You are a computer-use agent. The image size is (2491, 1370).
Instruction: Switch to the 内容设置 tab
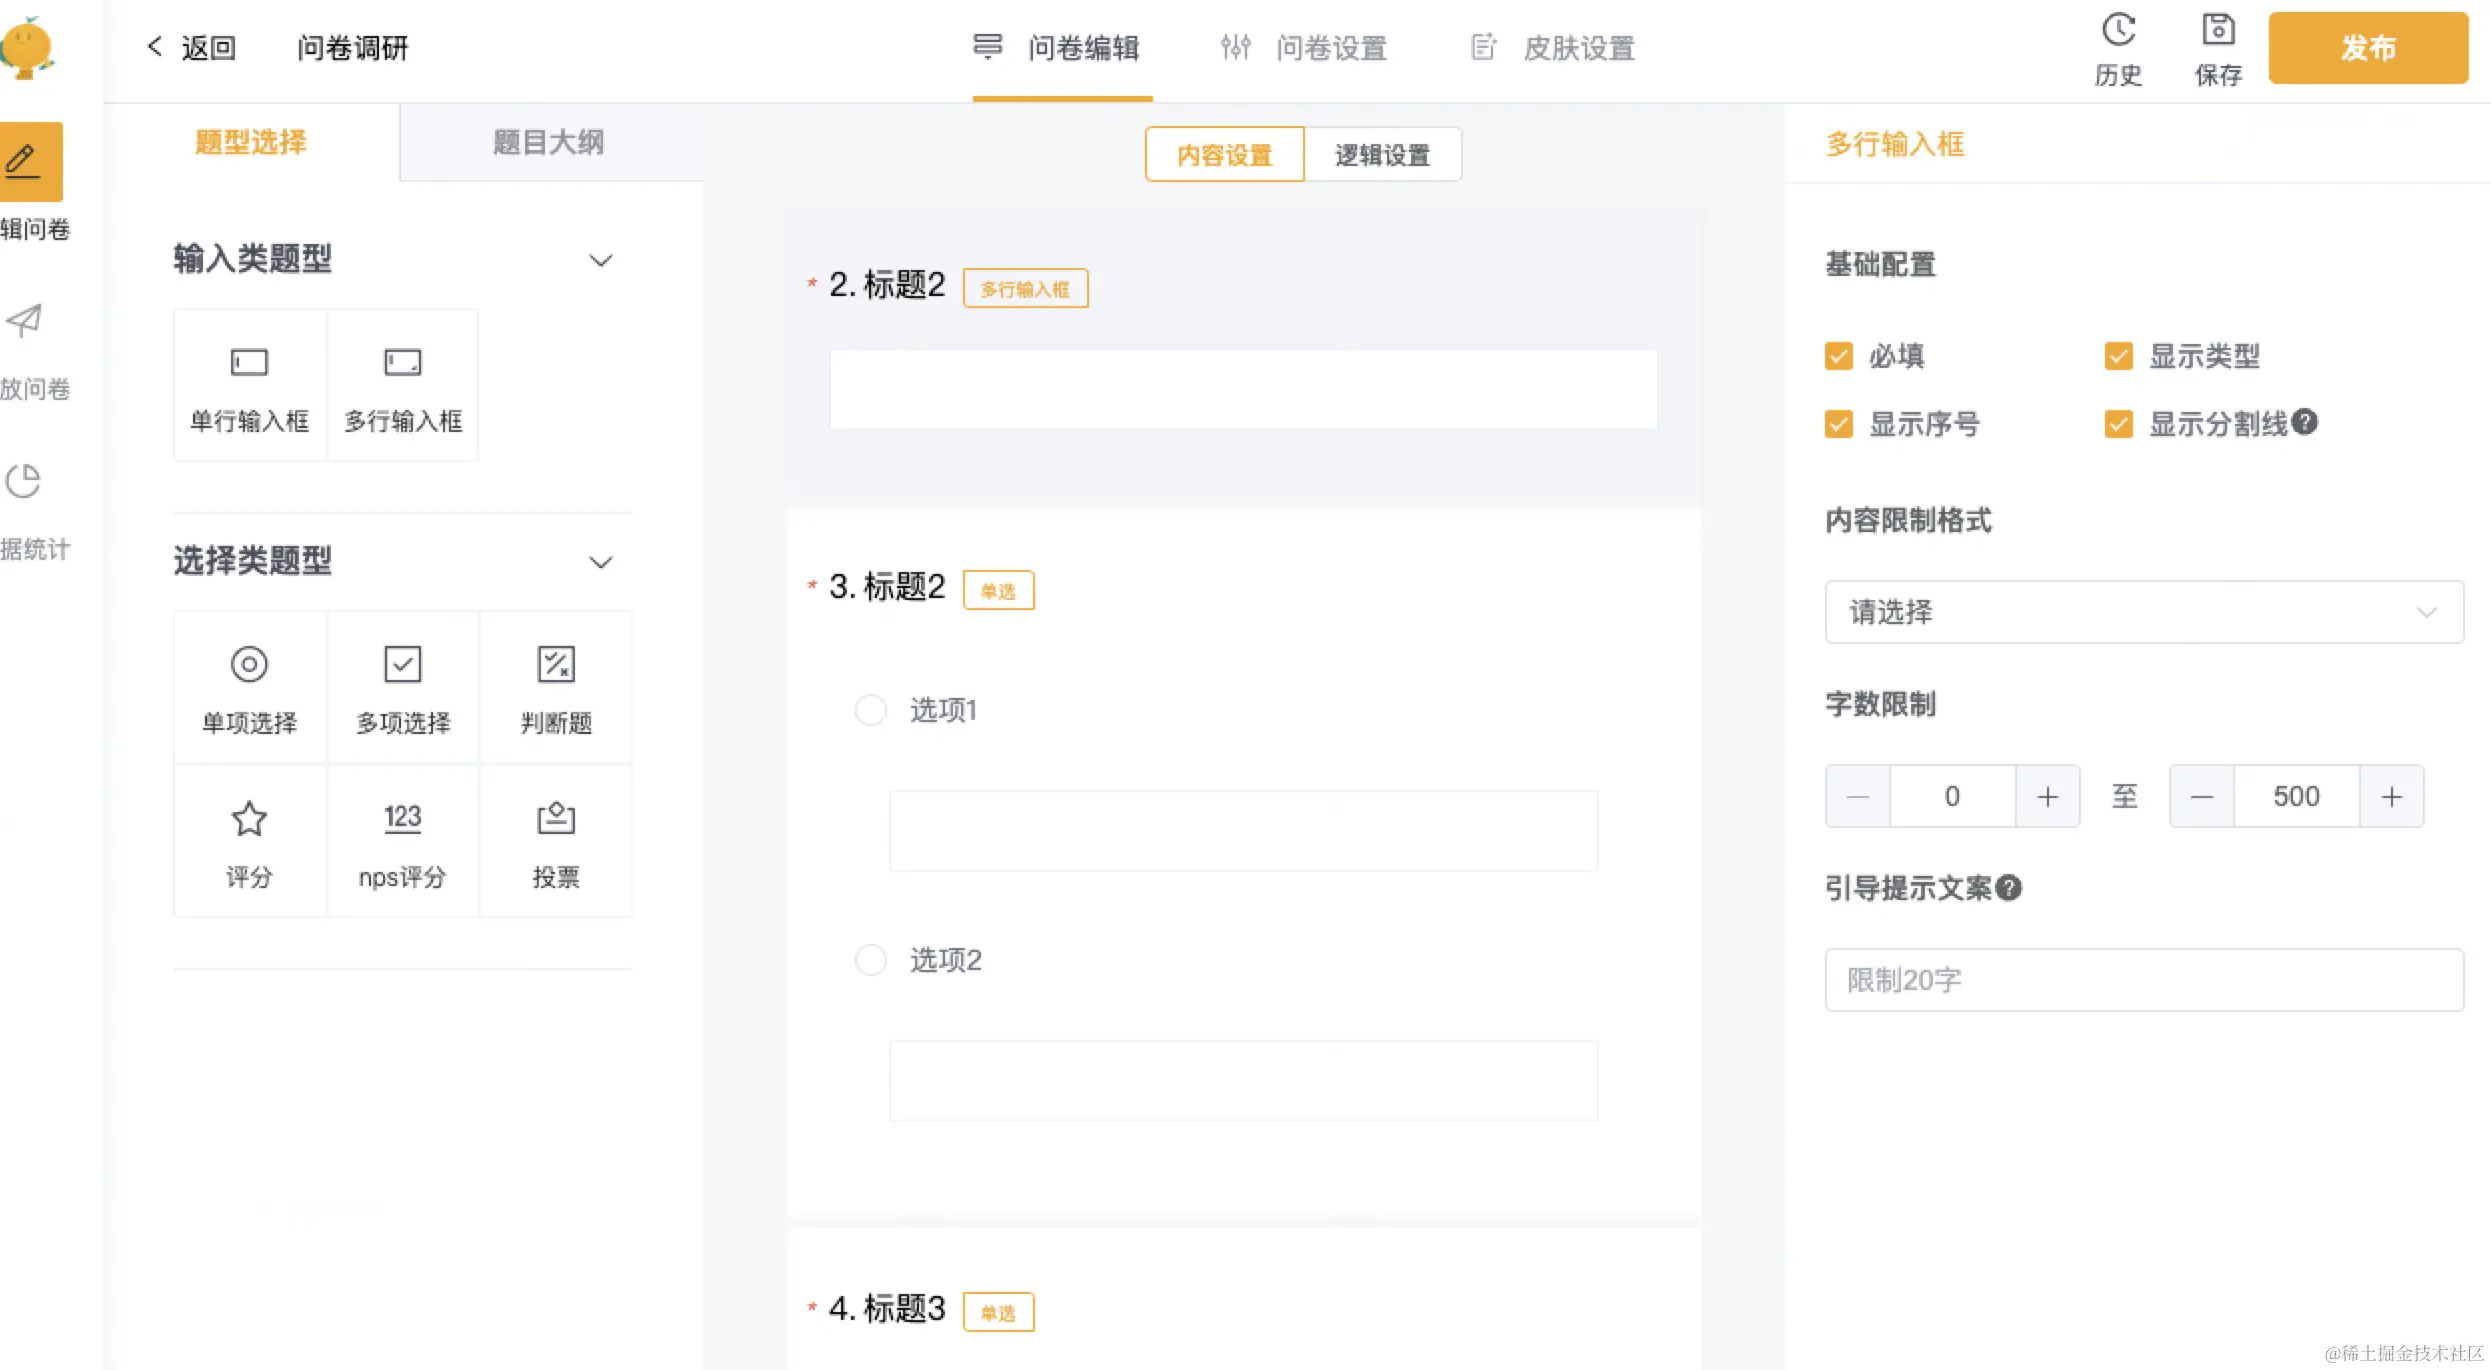point(1224,155)
